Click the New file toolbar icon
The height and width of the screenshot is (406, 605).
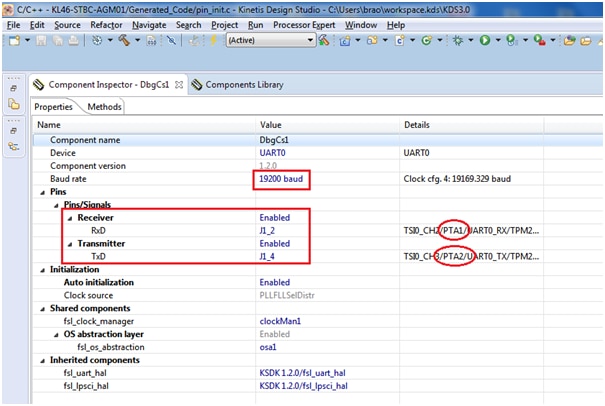(13, 40)
